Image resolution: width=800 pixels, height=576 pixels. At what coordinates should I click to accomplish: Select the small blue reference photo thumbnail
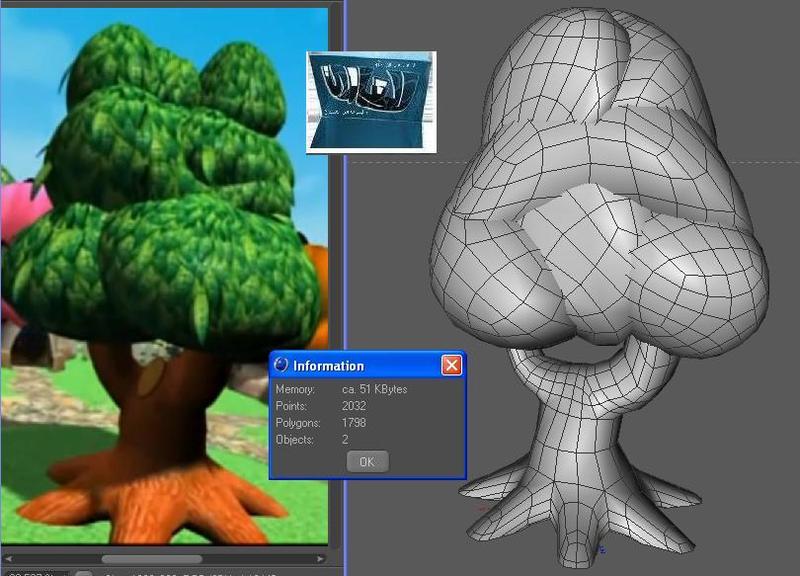tap(371, 102)
